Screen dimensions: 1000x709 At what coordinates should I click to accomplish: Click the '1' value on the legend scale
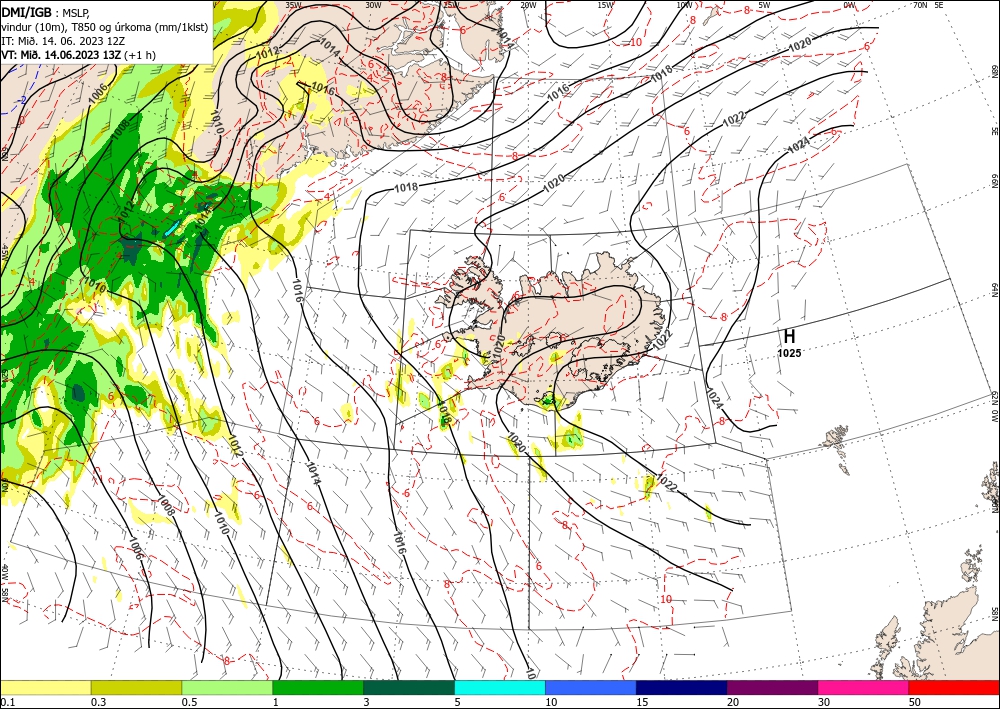(x=276, y=702)
